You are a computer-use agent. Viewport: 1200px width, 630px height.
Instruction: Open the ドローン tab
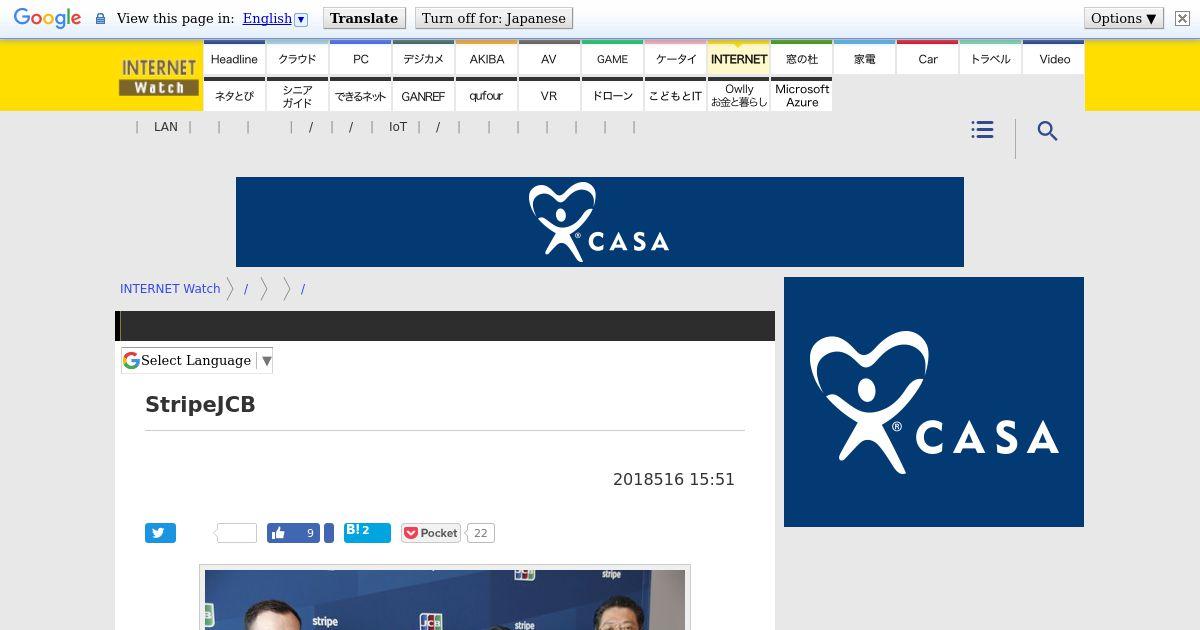(x=612, y=95)
